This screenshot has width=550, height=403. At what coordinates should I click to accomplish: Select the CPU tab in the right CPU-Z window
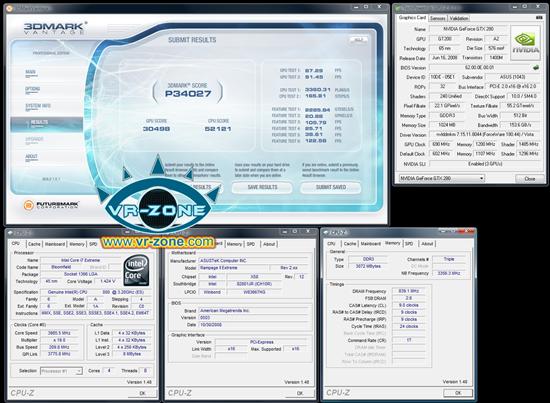click(x=331, y=243)
